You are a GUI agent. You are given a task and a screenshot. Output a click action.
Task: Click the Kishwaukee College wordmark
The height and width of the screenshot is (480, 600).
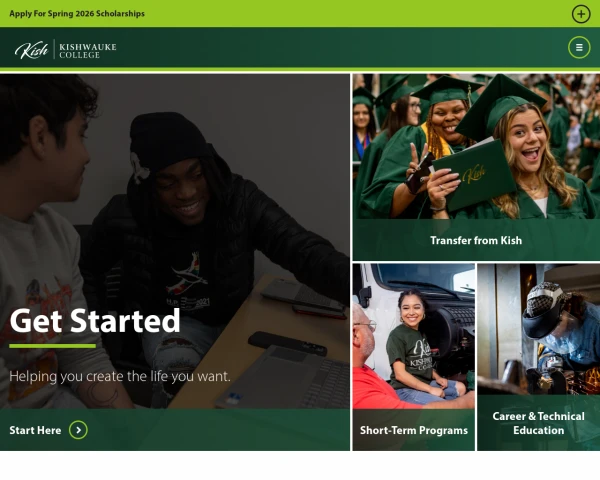click(88, 51)
